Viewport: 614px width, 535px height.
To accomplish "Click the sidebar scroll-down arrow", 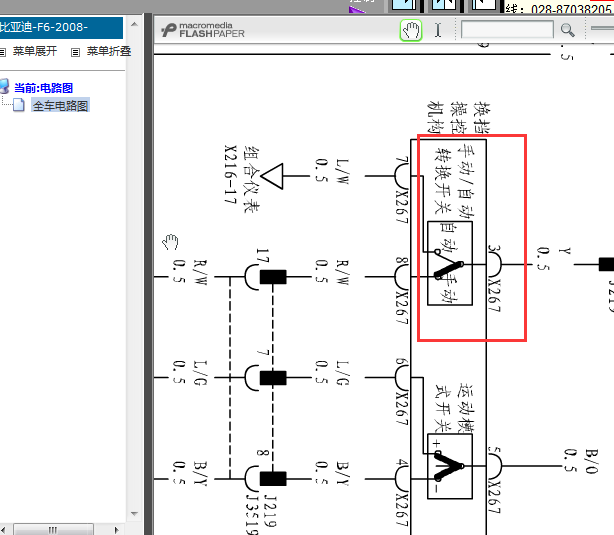I will (134, 513).
